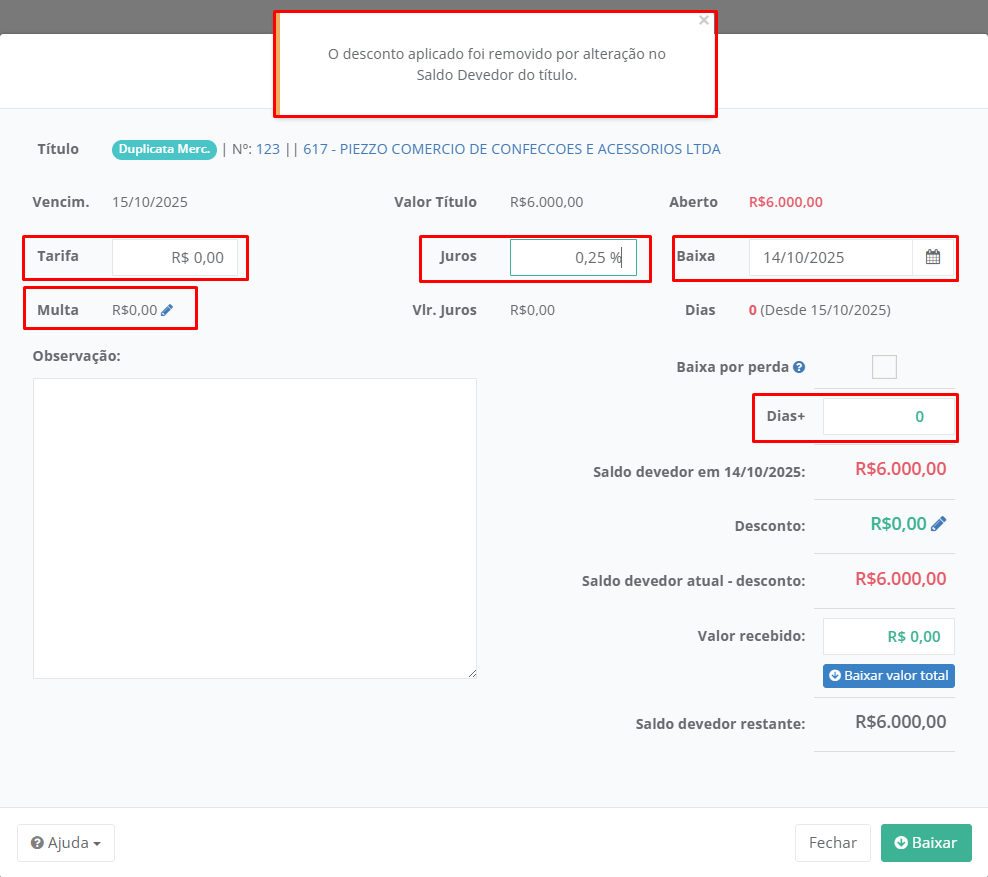Click the Baixa por perda help icon
Viewport: 988px width, 877px height.
pyautogui.click(x=799, y=367)
